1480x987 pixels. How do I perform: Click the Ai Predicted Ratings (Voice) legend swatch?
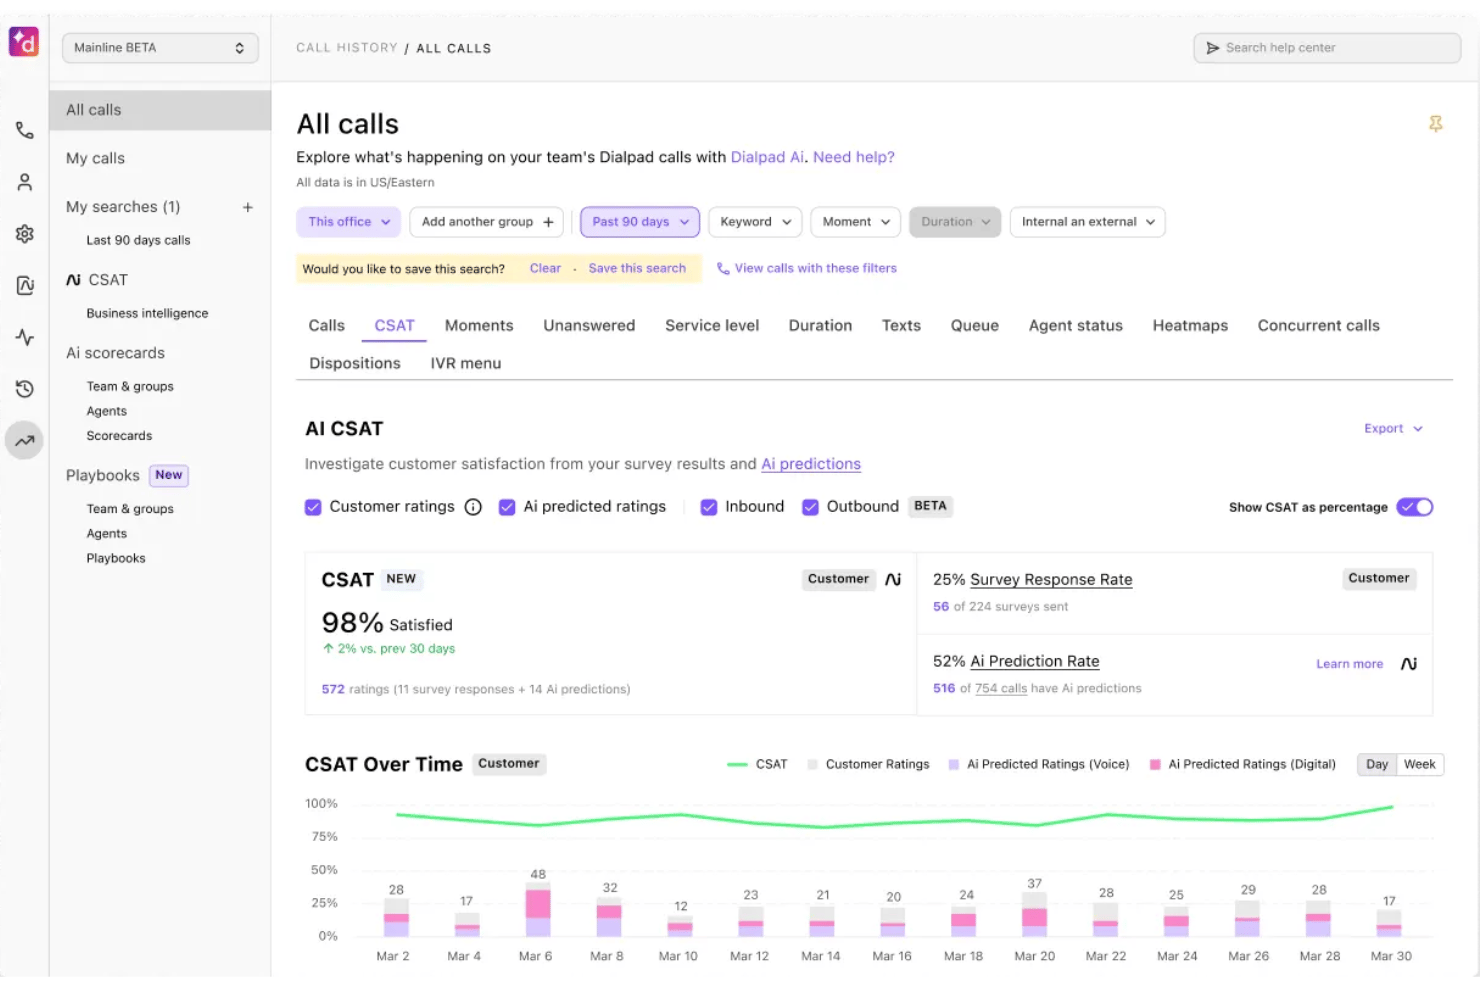pyautogui.click(x=954, y=765)
